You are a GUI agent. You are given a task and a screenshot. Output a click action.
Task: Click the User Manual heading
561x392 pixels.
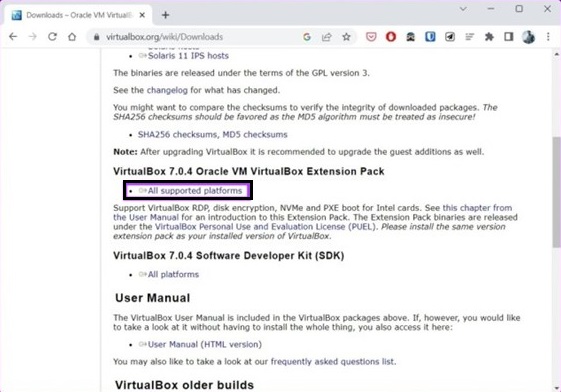click(x=152, y=298)
